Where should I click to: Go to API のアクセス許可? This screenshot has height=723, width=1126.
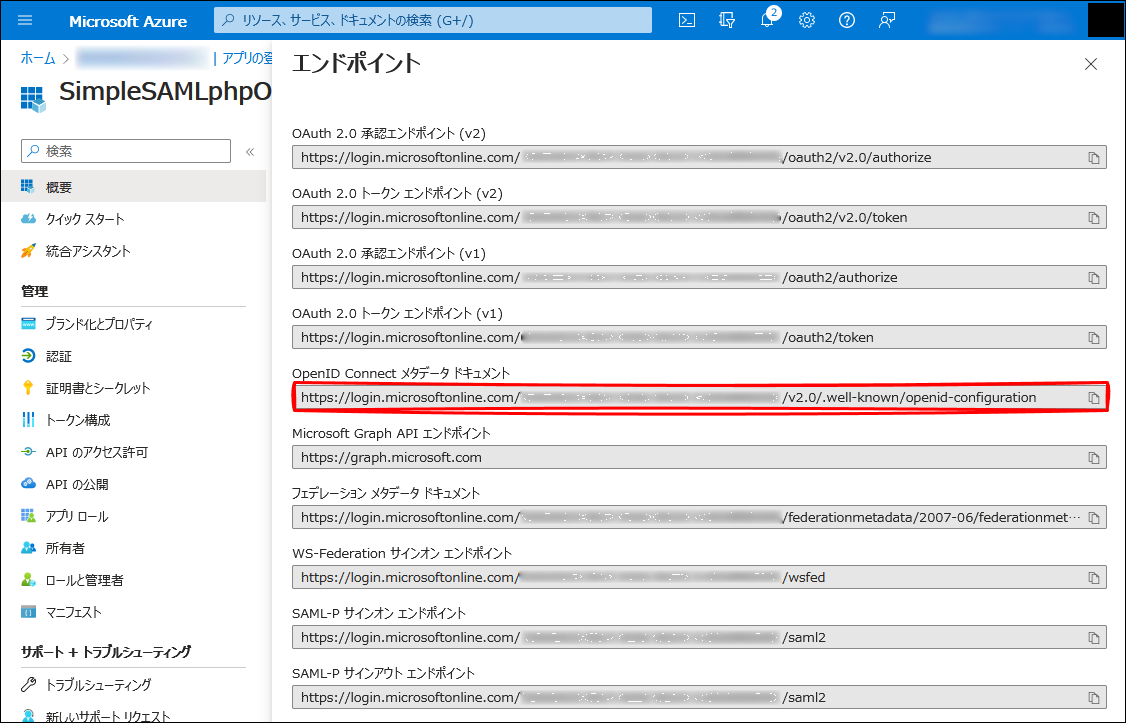(x=96, y=452)
